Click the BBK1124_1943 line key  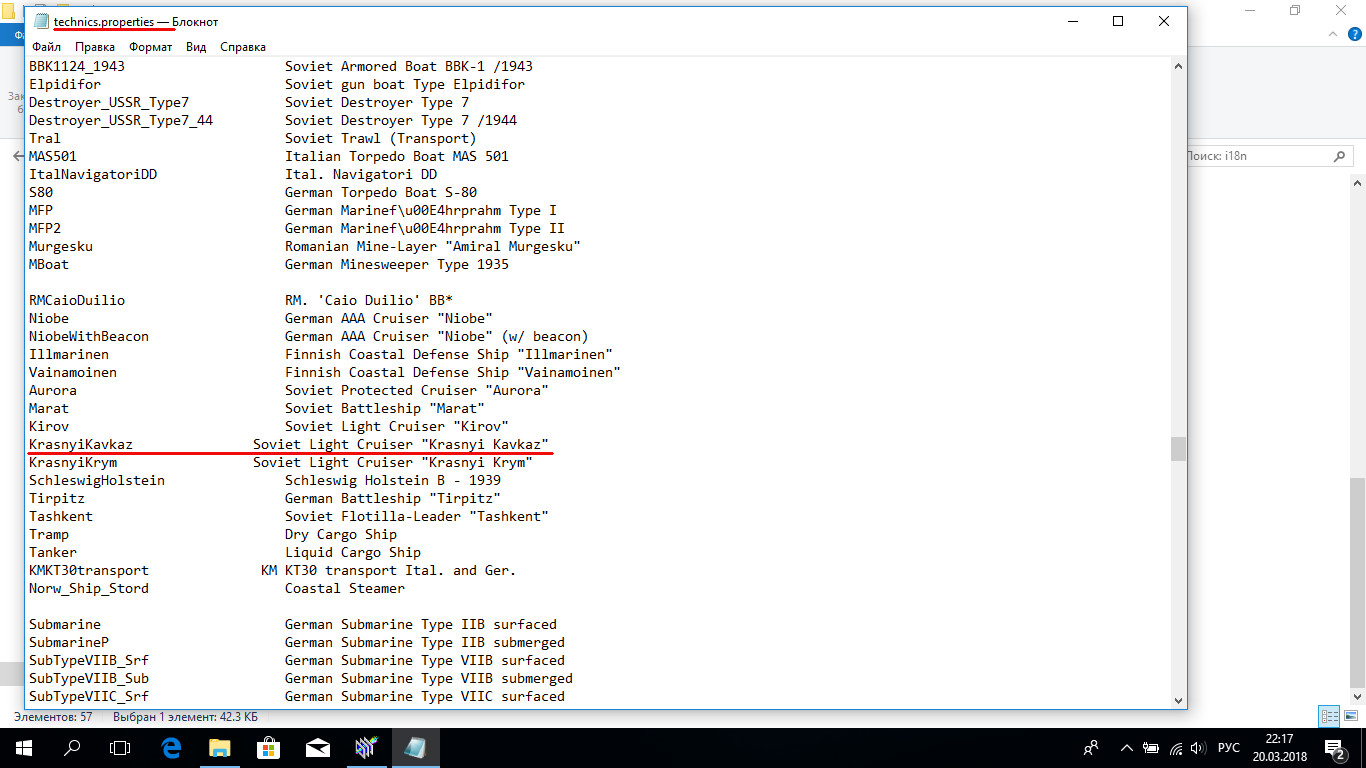[x=77, y=66]
